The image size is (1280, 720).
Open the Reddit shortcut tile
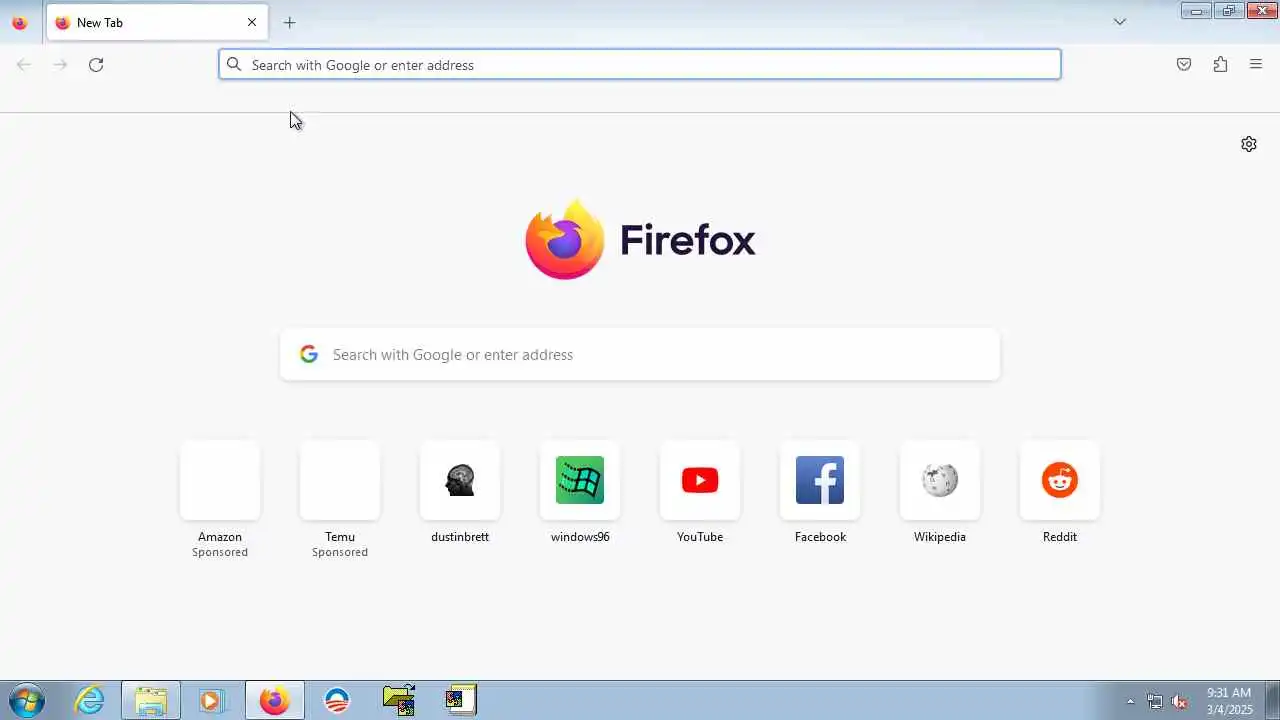[x=1060, y=481]
